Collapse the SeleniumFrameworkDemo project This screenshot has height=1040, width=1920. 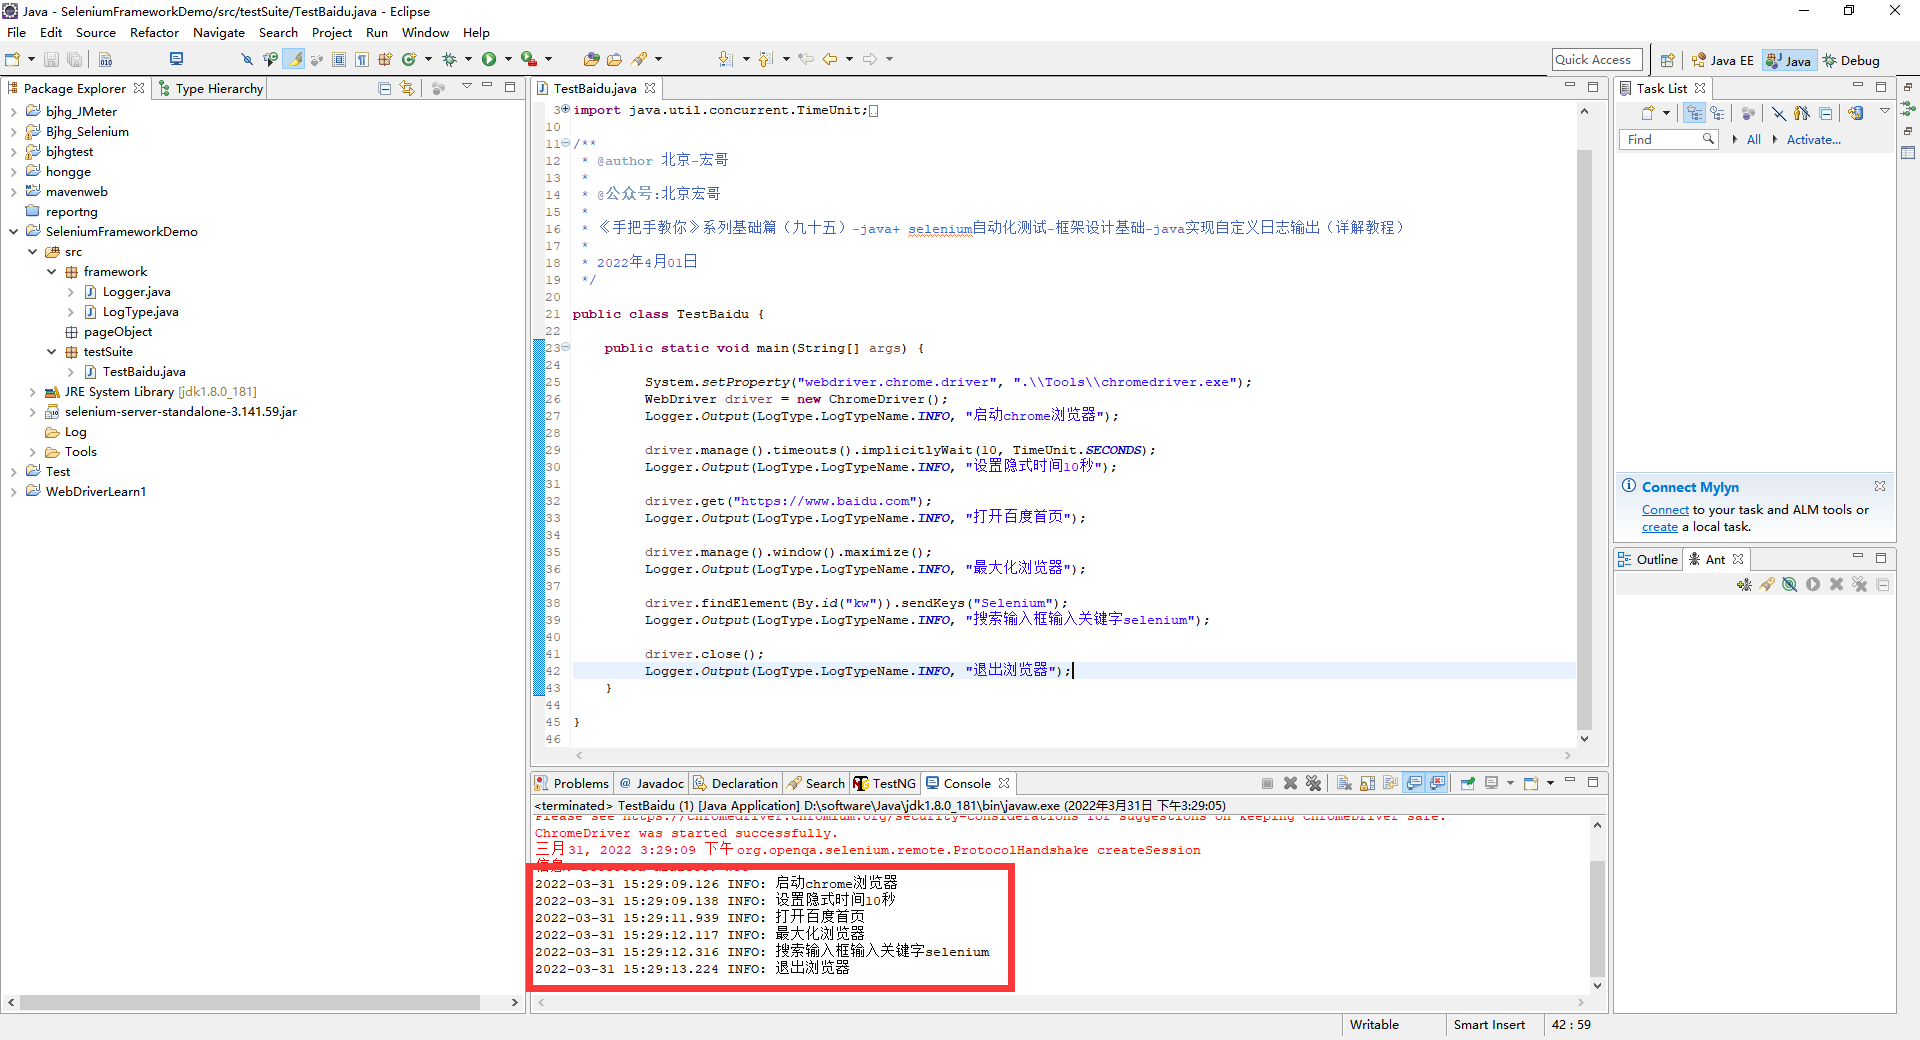click(x=13, y=232)
